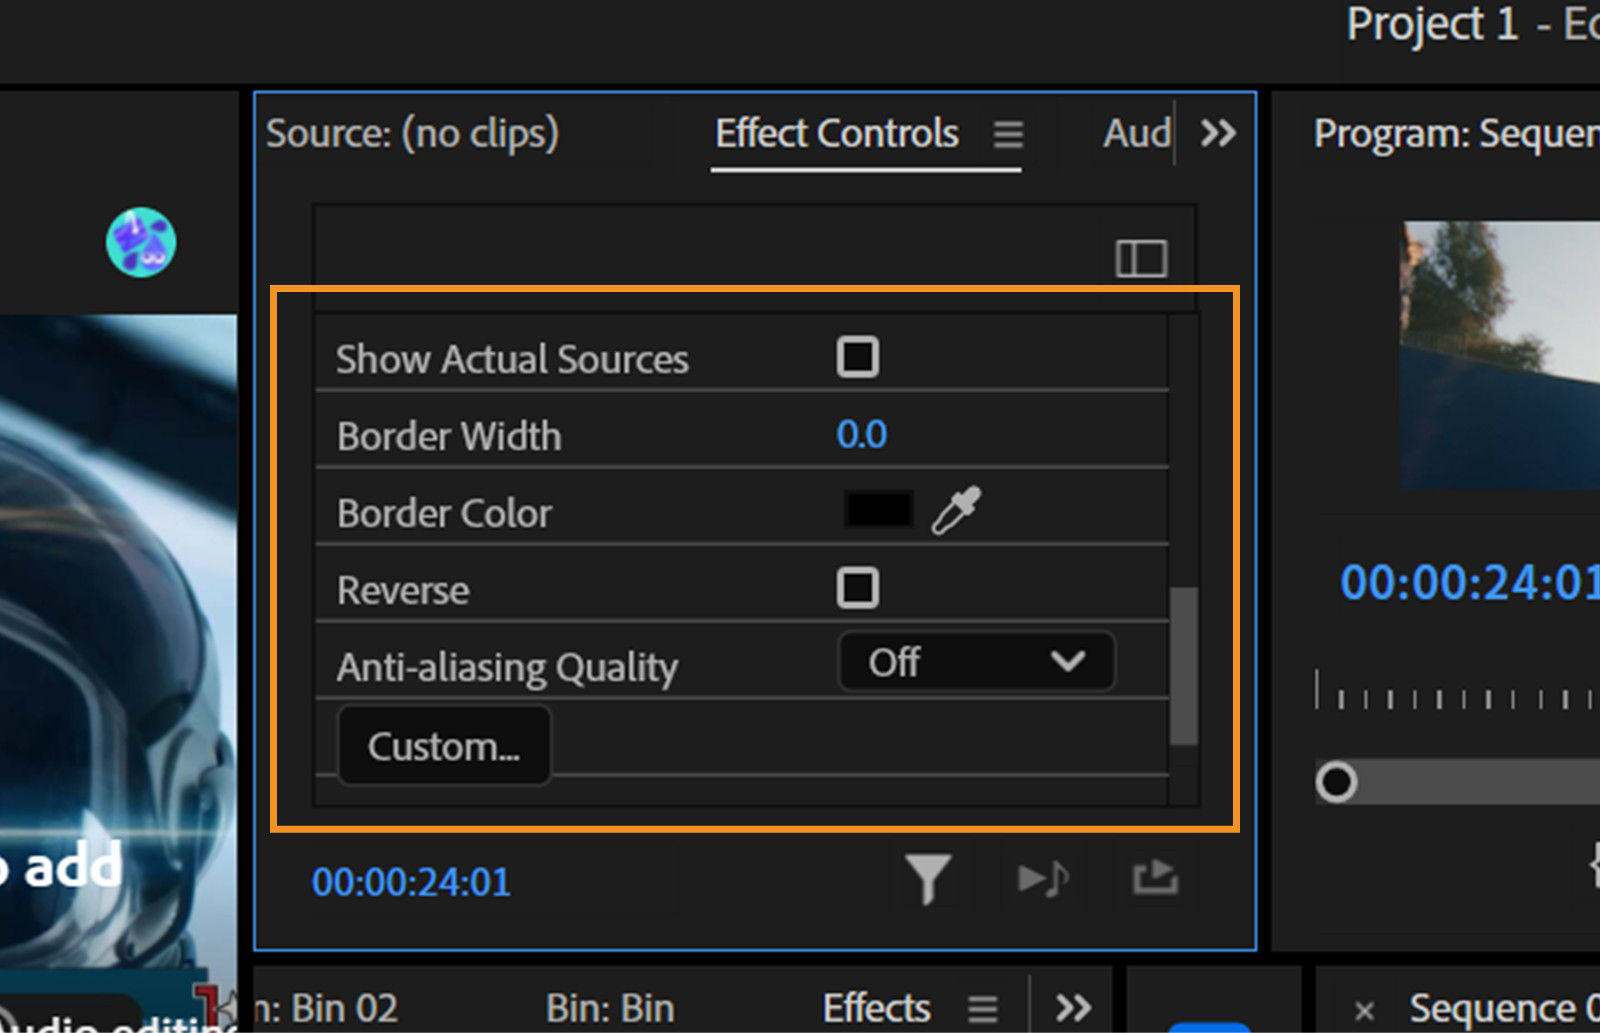This screenshot has height=1033, width=1600.
Task: Open the overflow chevron beside the Effects tab
Action: pyautogui.click(x=1075, y=1008)
